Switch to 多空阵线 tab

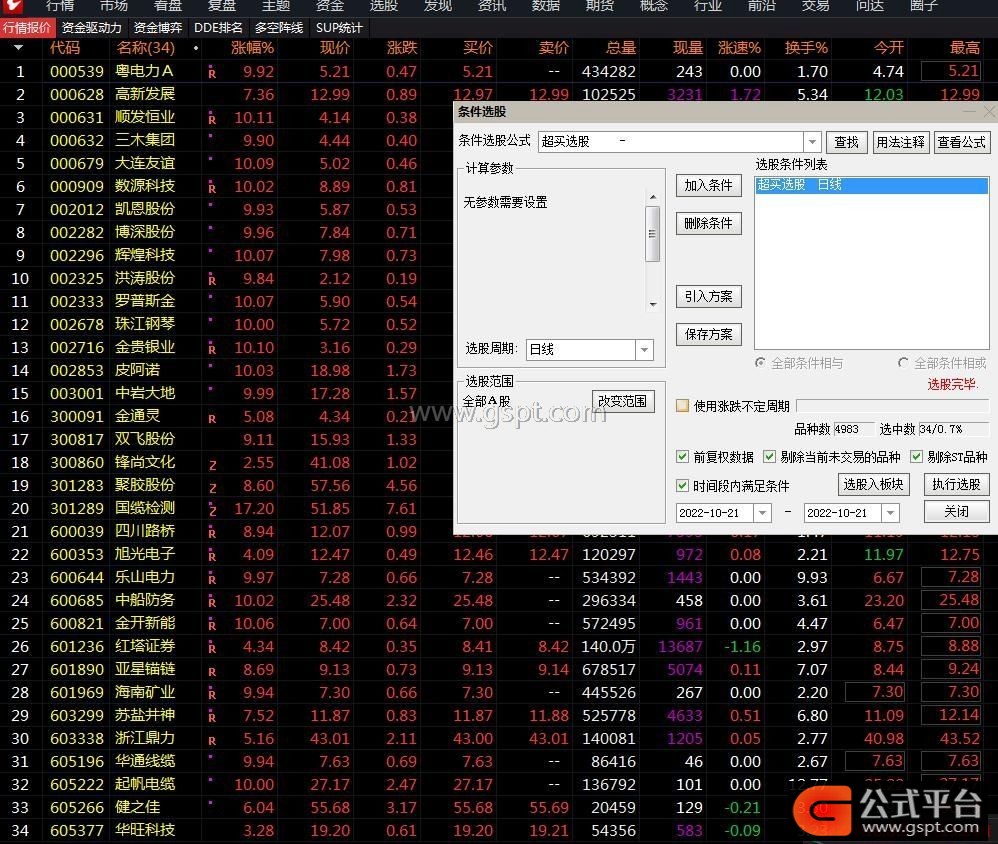pos(278,28)
